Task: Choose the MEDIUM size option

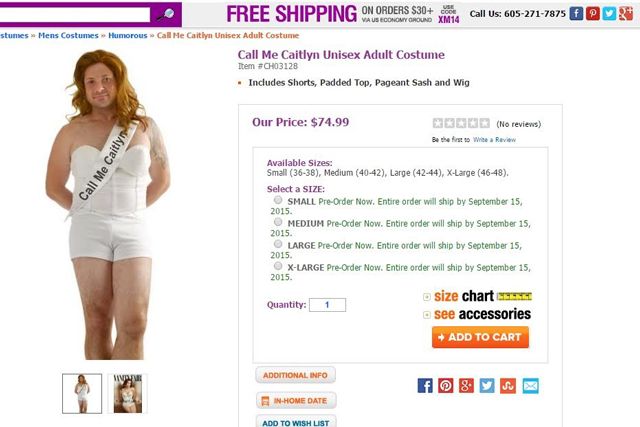Action: [277, 222]
